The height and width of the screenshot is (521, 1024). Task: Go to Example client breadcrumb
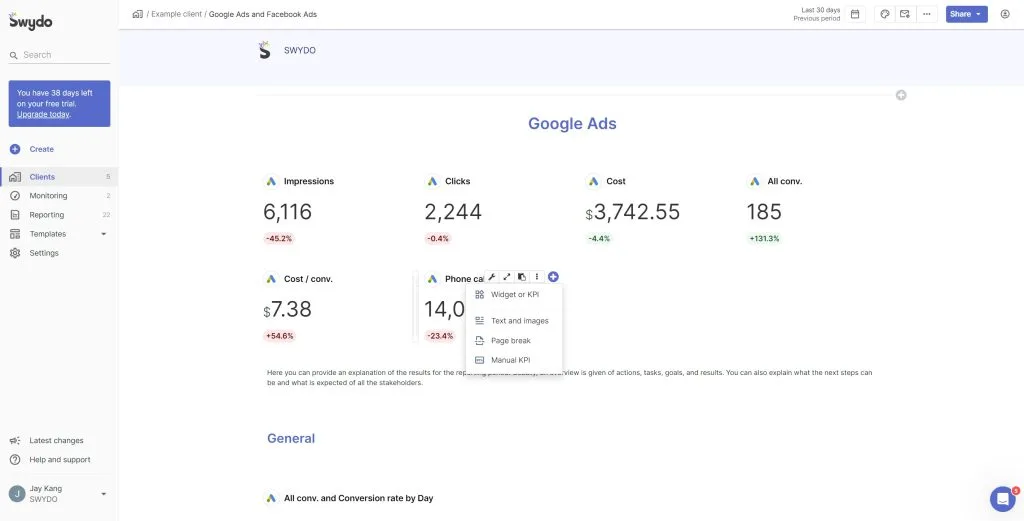coord(176,14)
